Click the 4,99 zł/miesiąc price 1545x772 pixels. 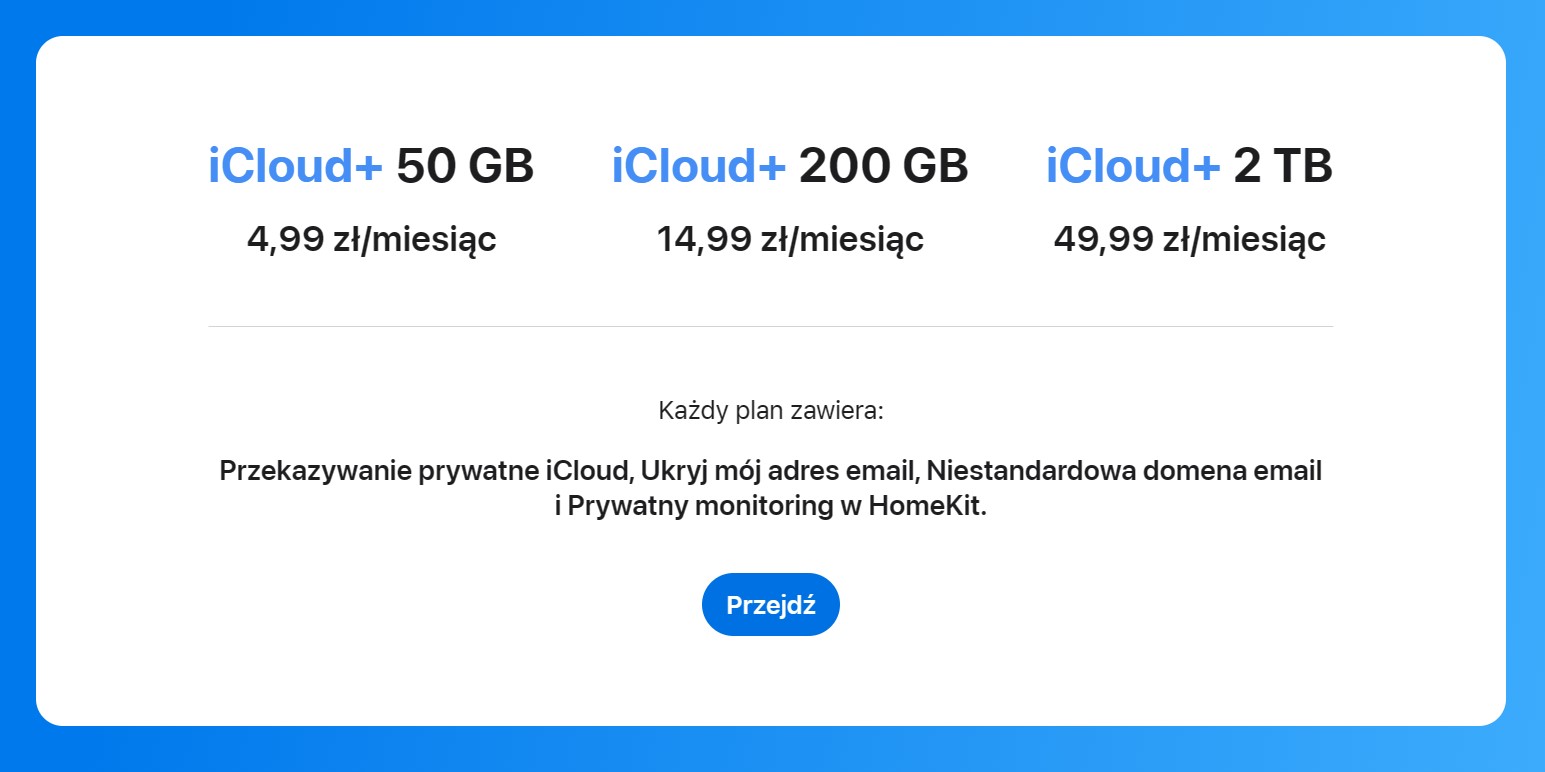pos(371,240)
